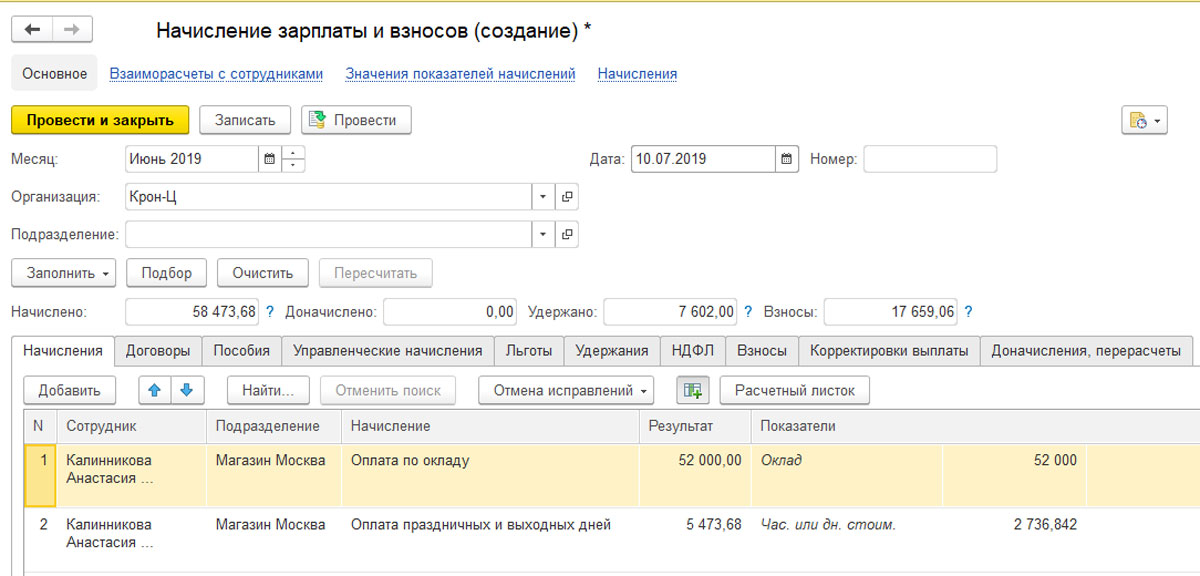This screenshot has height=576, width=1200.
Task: Click the back navigation arrow
Action: click(x=32, y=30)
